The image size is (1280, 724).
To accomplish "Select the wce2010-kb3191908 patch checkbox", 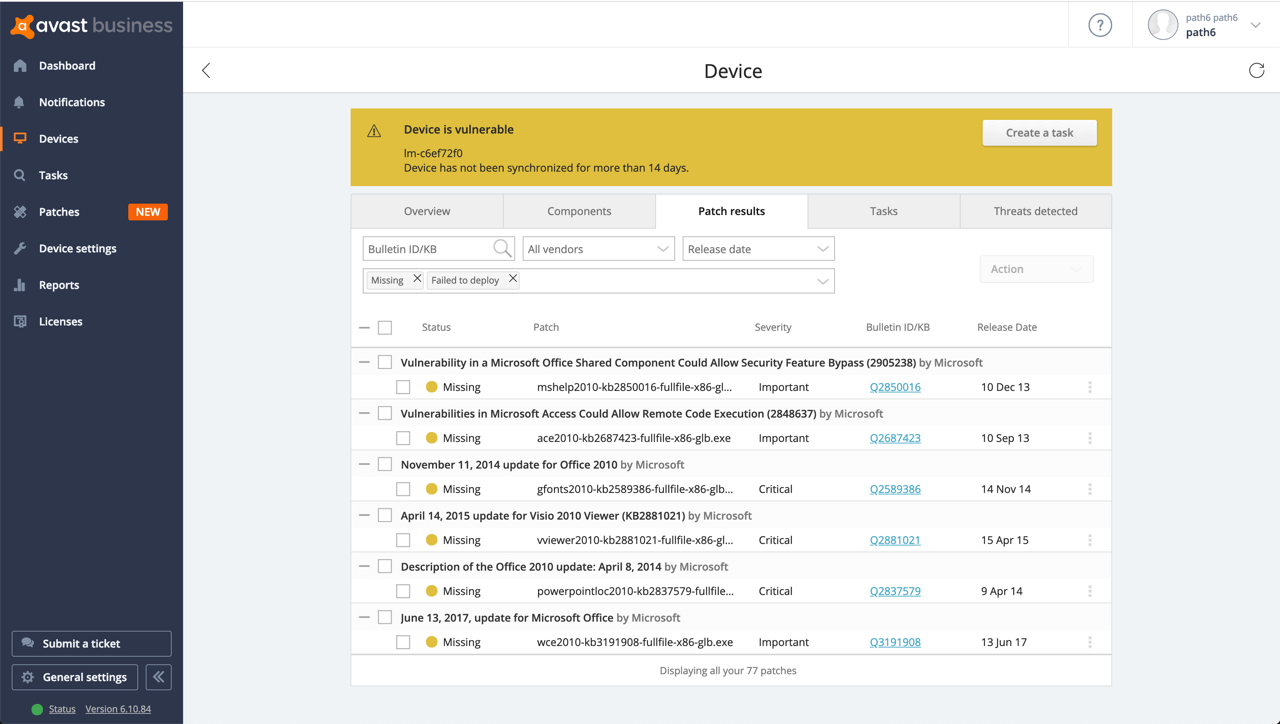I will (x=403, y=642).
